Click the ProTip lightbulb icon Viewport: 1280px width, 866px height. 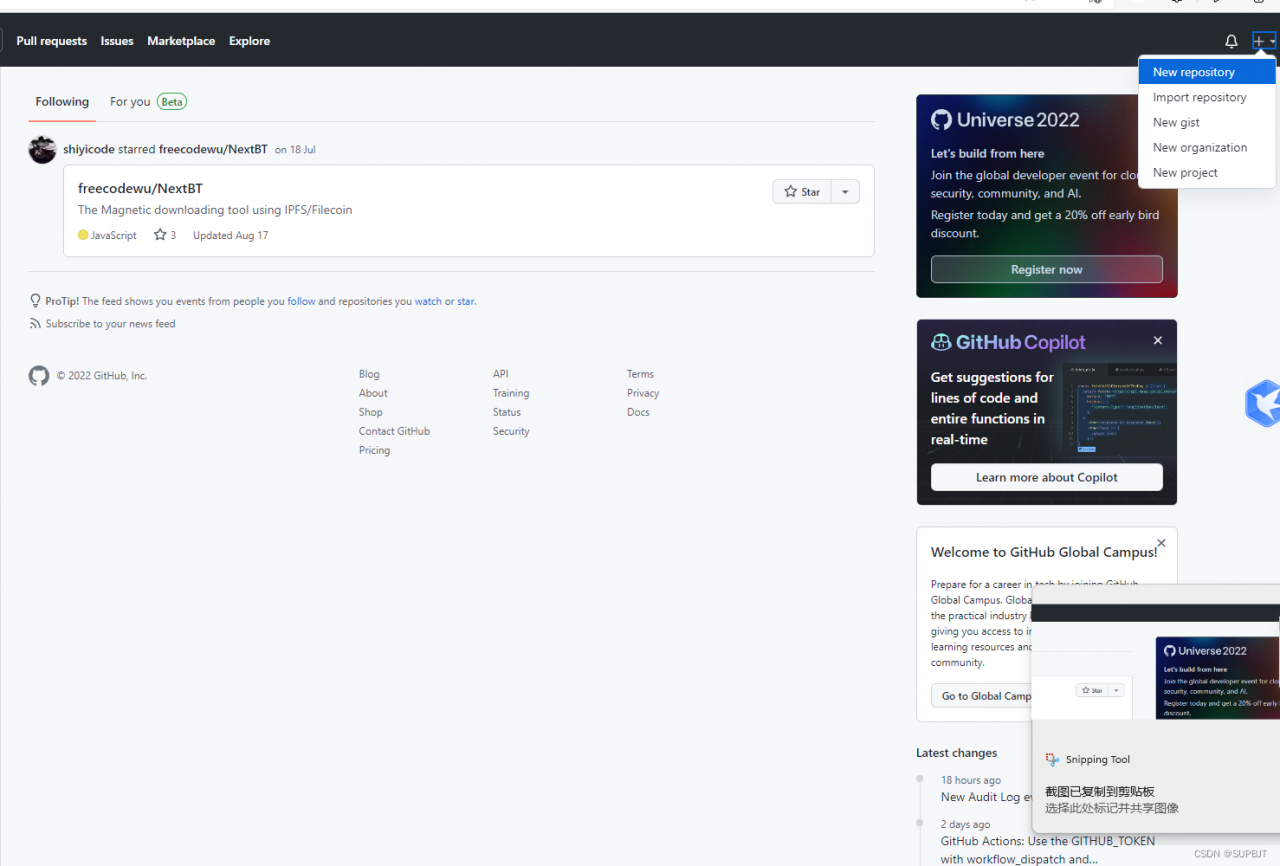[x=35, y=300]
